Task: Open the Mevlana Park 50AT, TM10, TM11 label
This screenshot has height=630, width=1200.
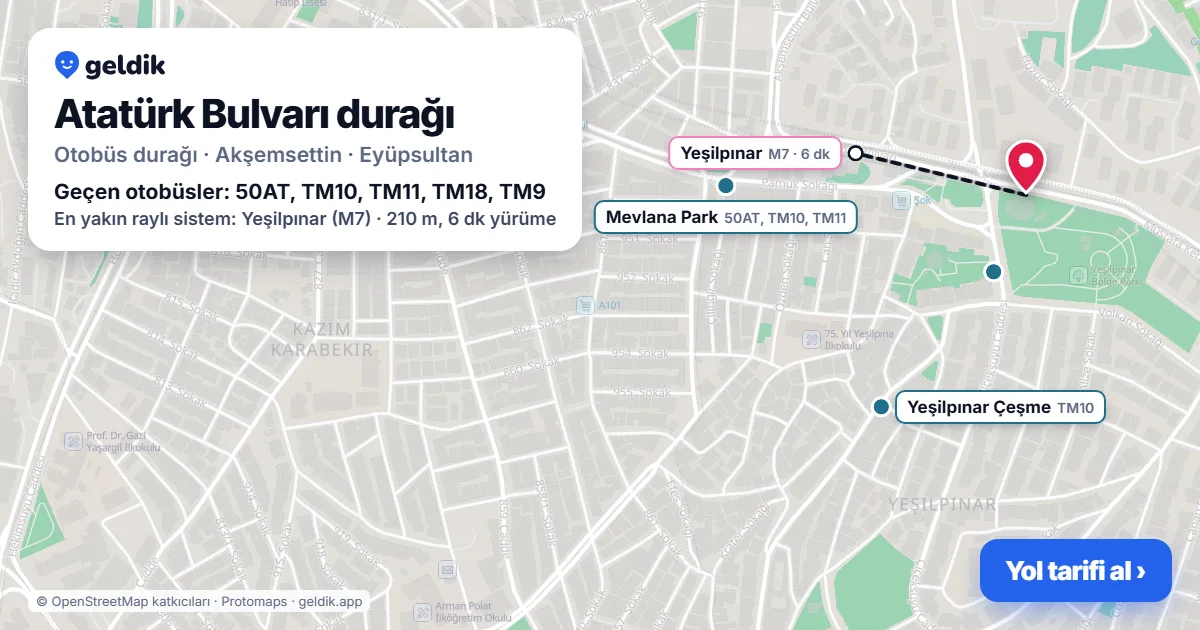Action: point(726,217)
